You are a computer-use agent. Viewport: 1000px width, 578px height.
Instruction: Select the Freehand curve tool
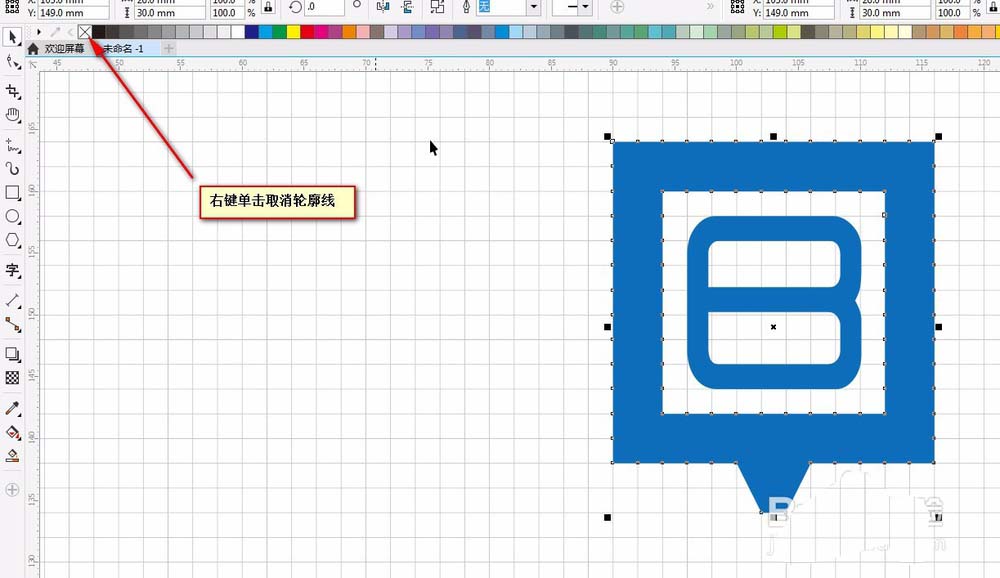click(12, 146)
